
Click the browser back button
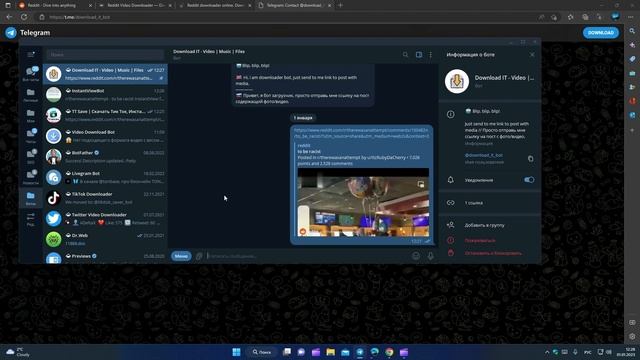9,17
